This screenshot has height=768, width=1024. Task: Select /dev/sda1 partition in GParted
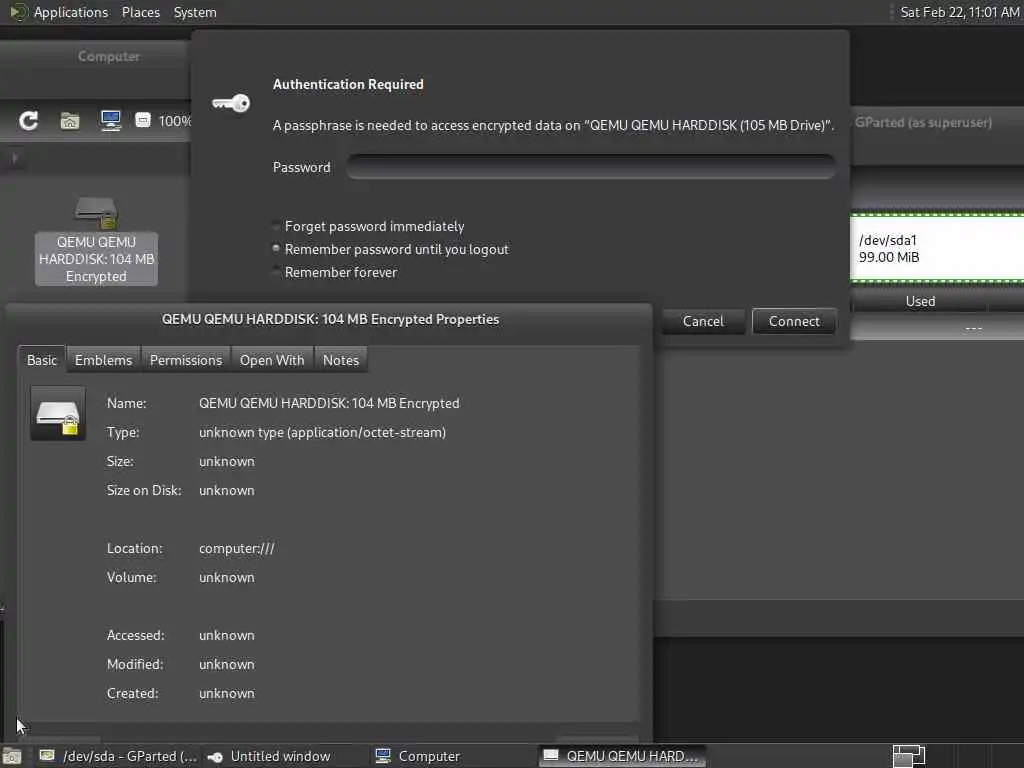pyautogui.click(x=937, y=248)
